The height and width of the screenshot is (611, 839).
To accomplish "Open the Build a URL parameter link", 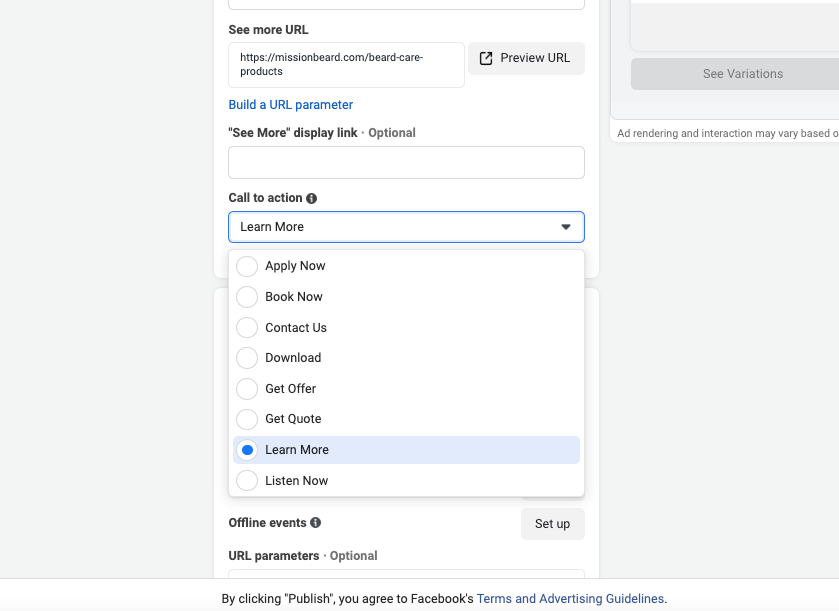I will click(x=291, y=105).
